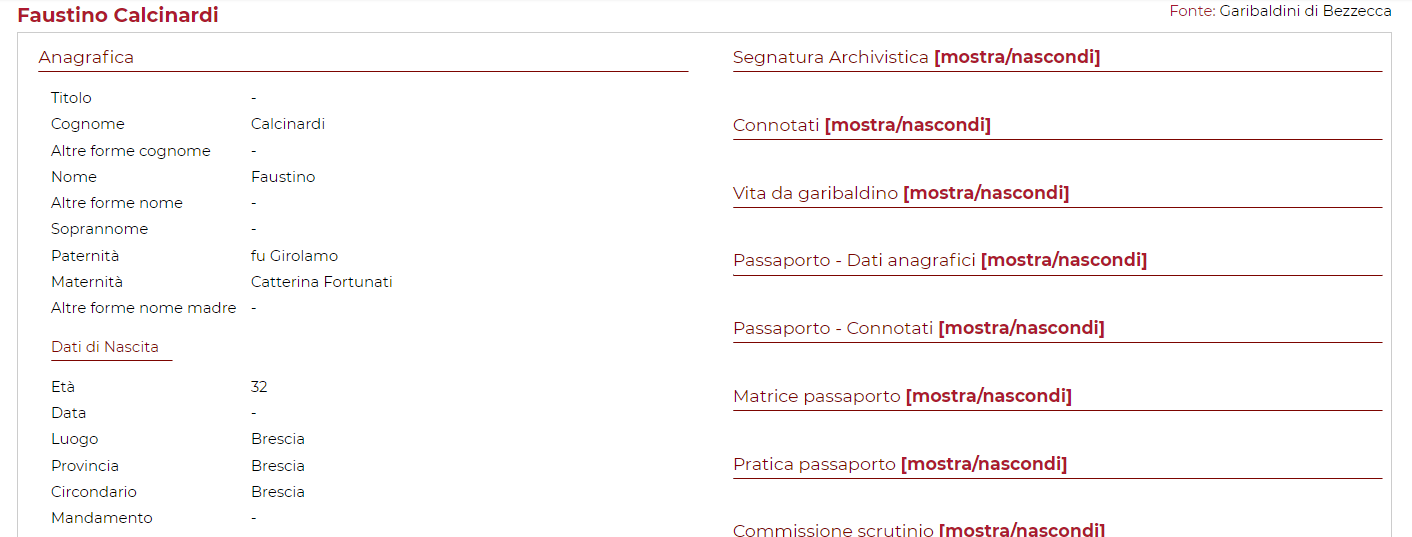The height and width of the screenshot is (537, 1412).
Task: Click the Maternità value Catterina Fortunati
Action: tap(321, 282)
